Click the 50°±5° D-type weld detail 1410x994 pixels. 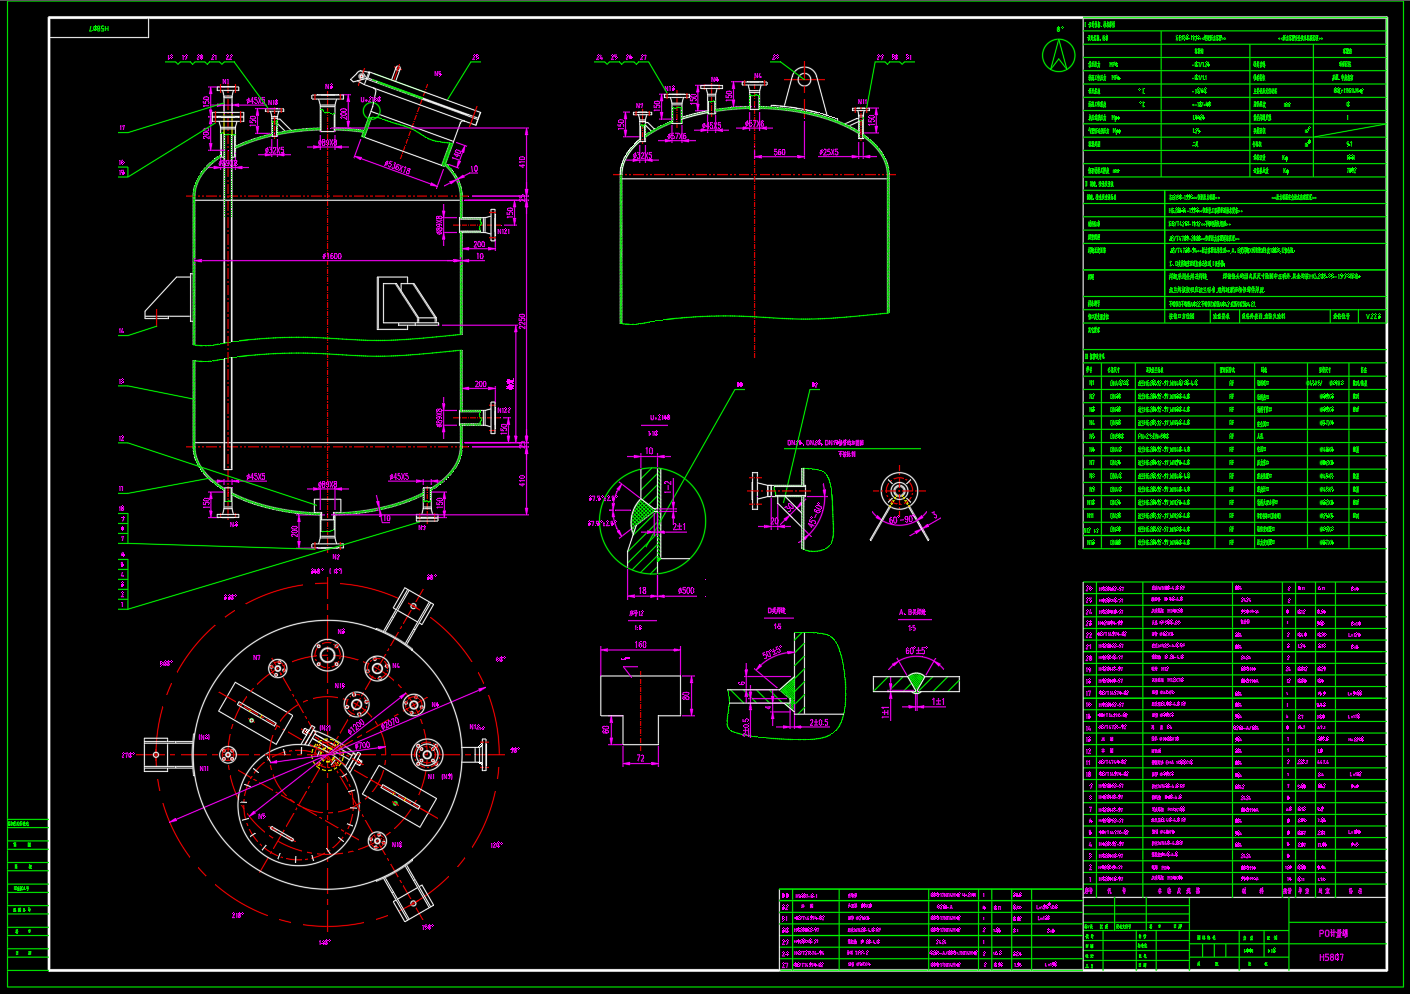[786, 685]
